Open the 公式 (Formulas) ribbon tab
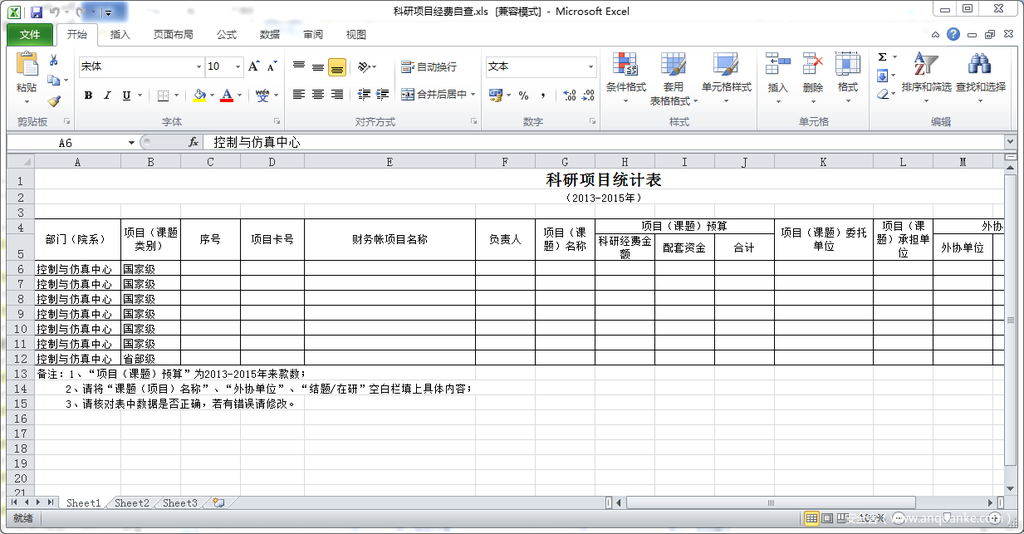 226,34
